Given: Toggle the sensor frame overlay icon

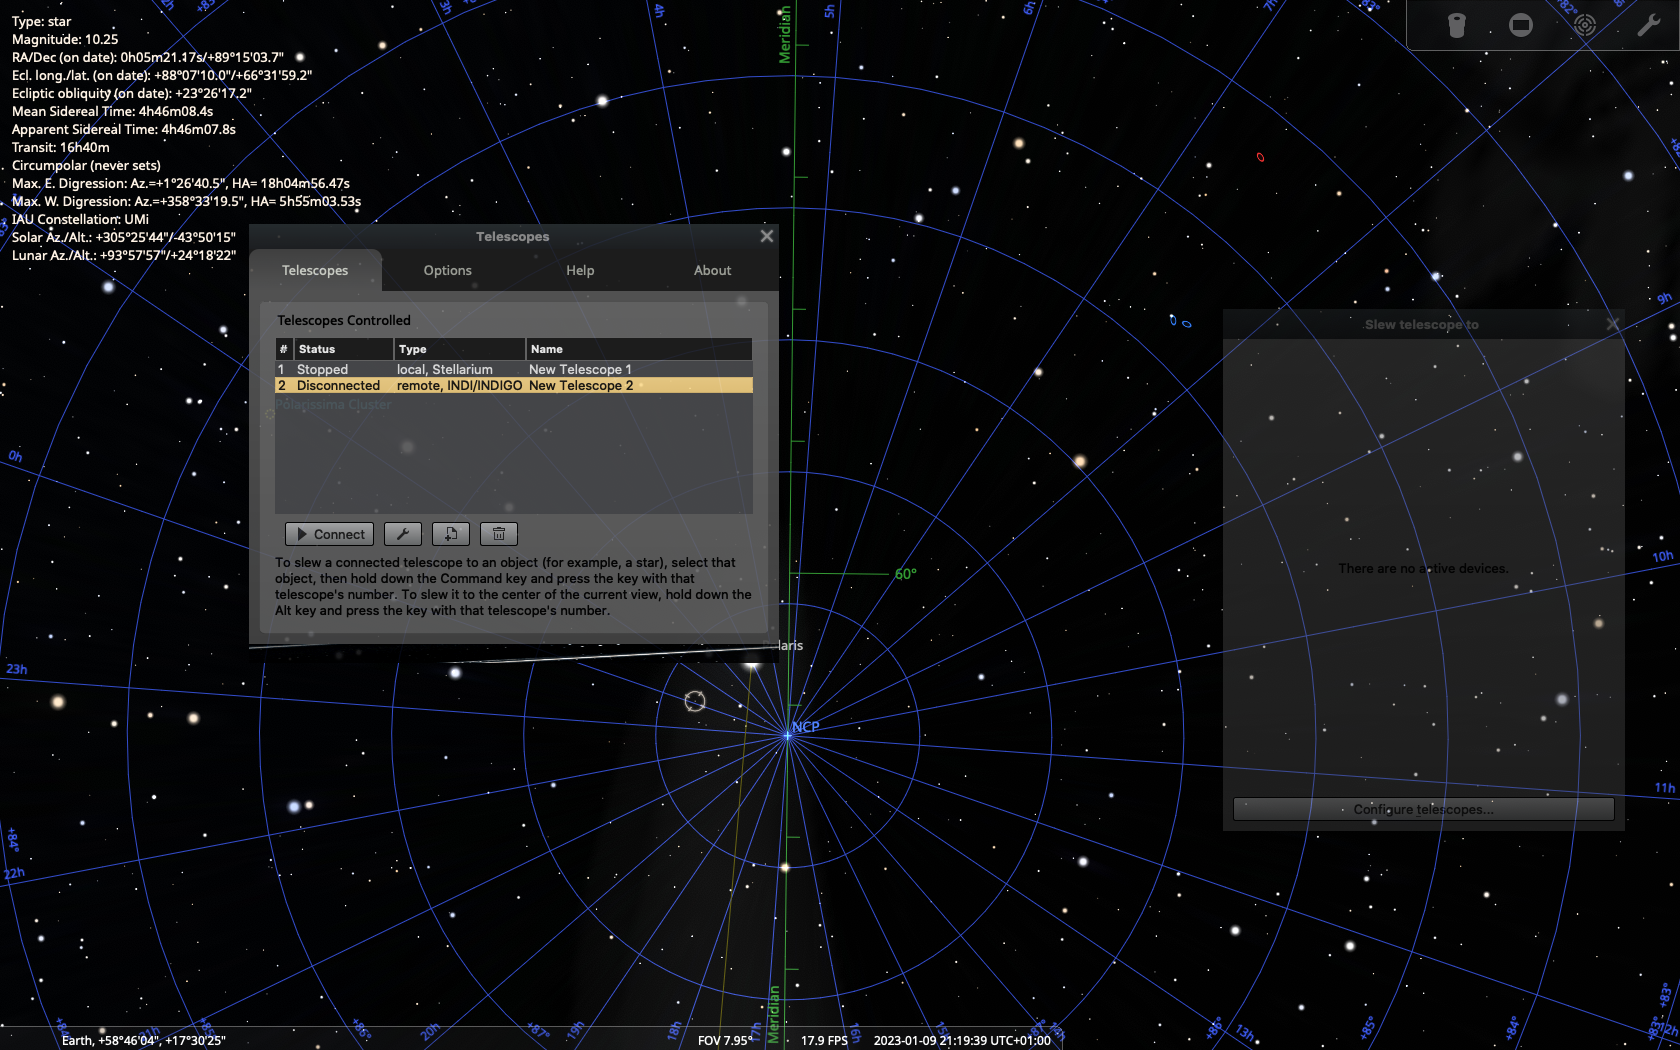Looking at the screenshot, I should point(1521,25).
